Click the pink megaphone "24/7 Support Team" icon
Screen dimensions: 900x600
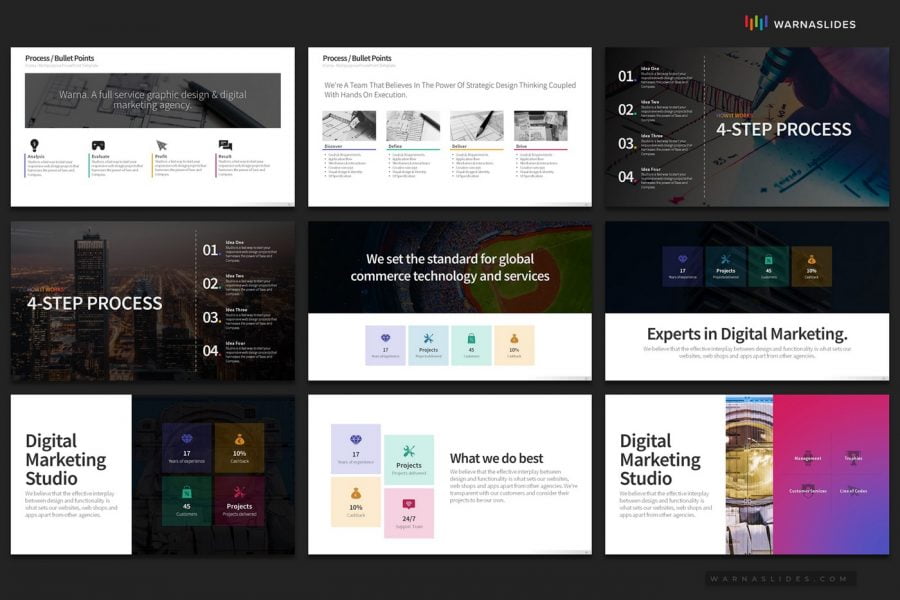(x=409, y=503)
